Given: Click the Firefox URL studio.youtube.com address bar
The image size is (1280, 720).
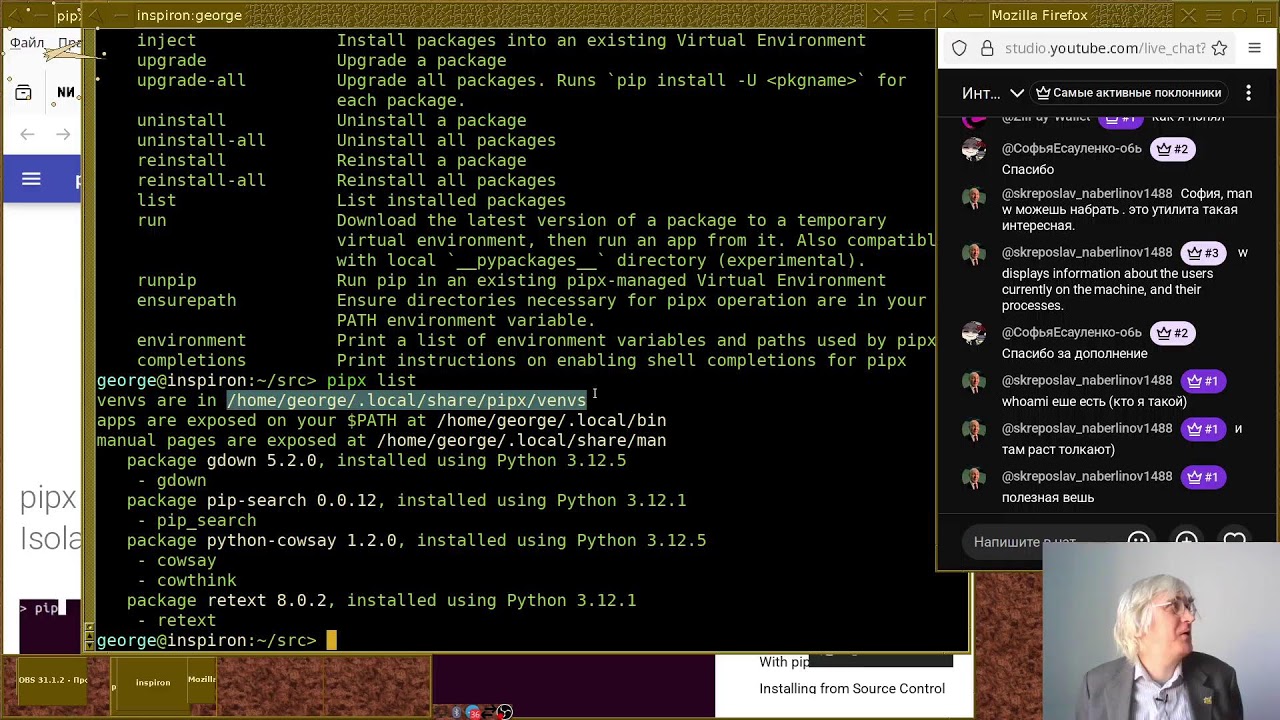Looking at the screenshot, I should 1105,48.
